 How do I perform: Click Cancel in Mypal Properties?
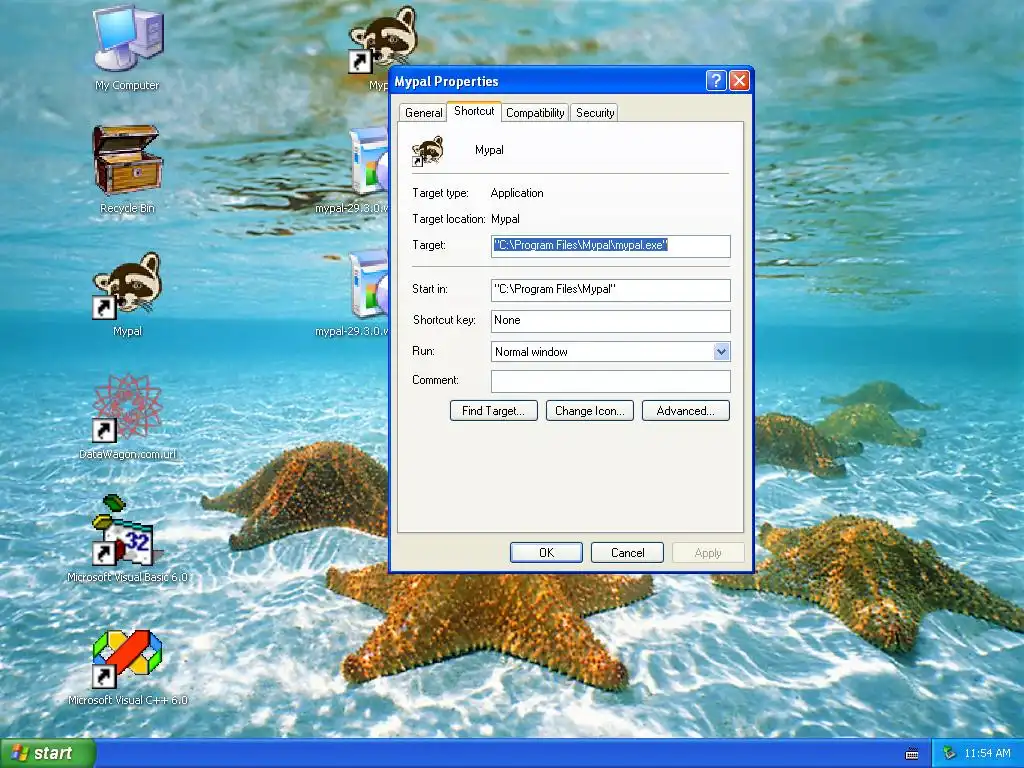click(x=627, y=552)
